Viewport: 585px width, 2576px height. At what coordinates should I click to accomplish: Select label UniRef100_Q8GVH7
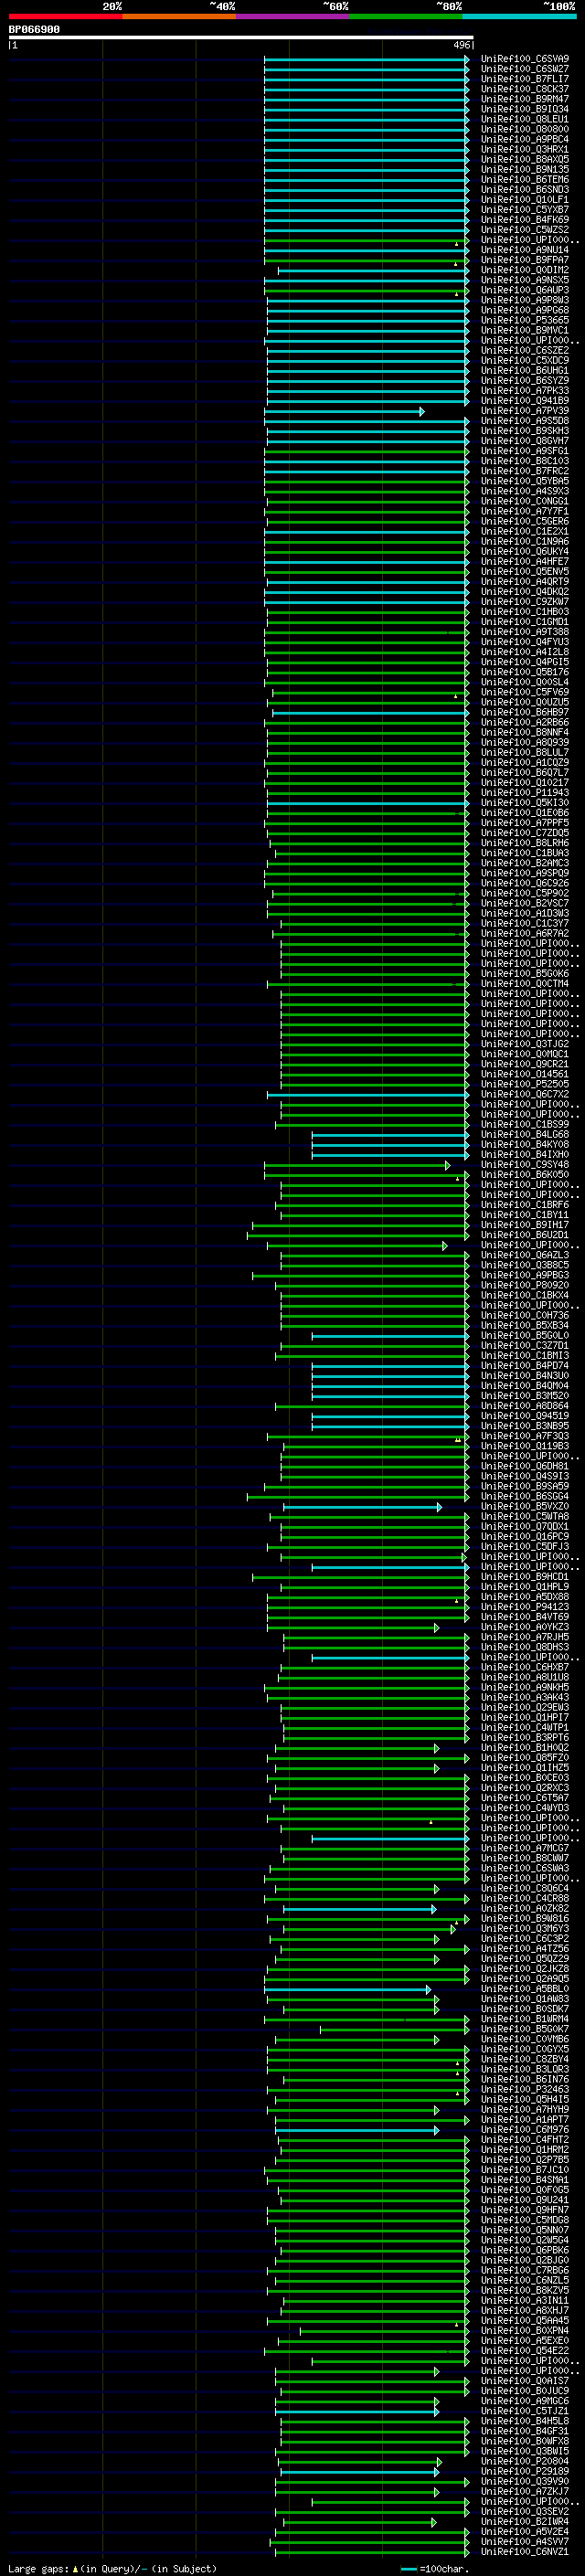pos(524,441)
